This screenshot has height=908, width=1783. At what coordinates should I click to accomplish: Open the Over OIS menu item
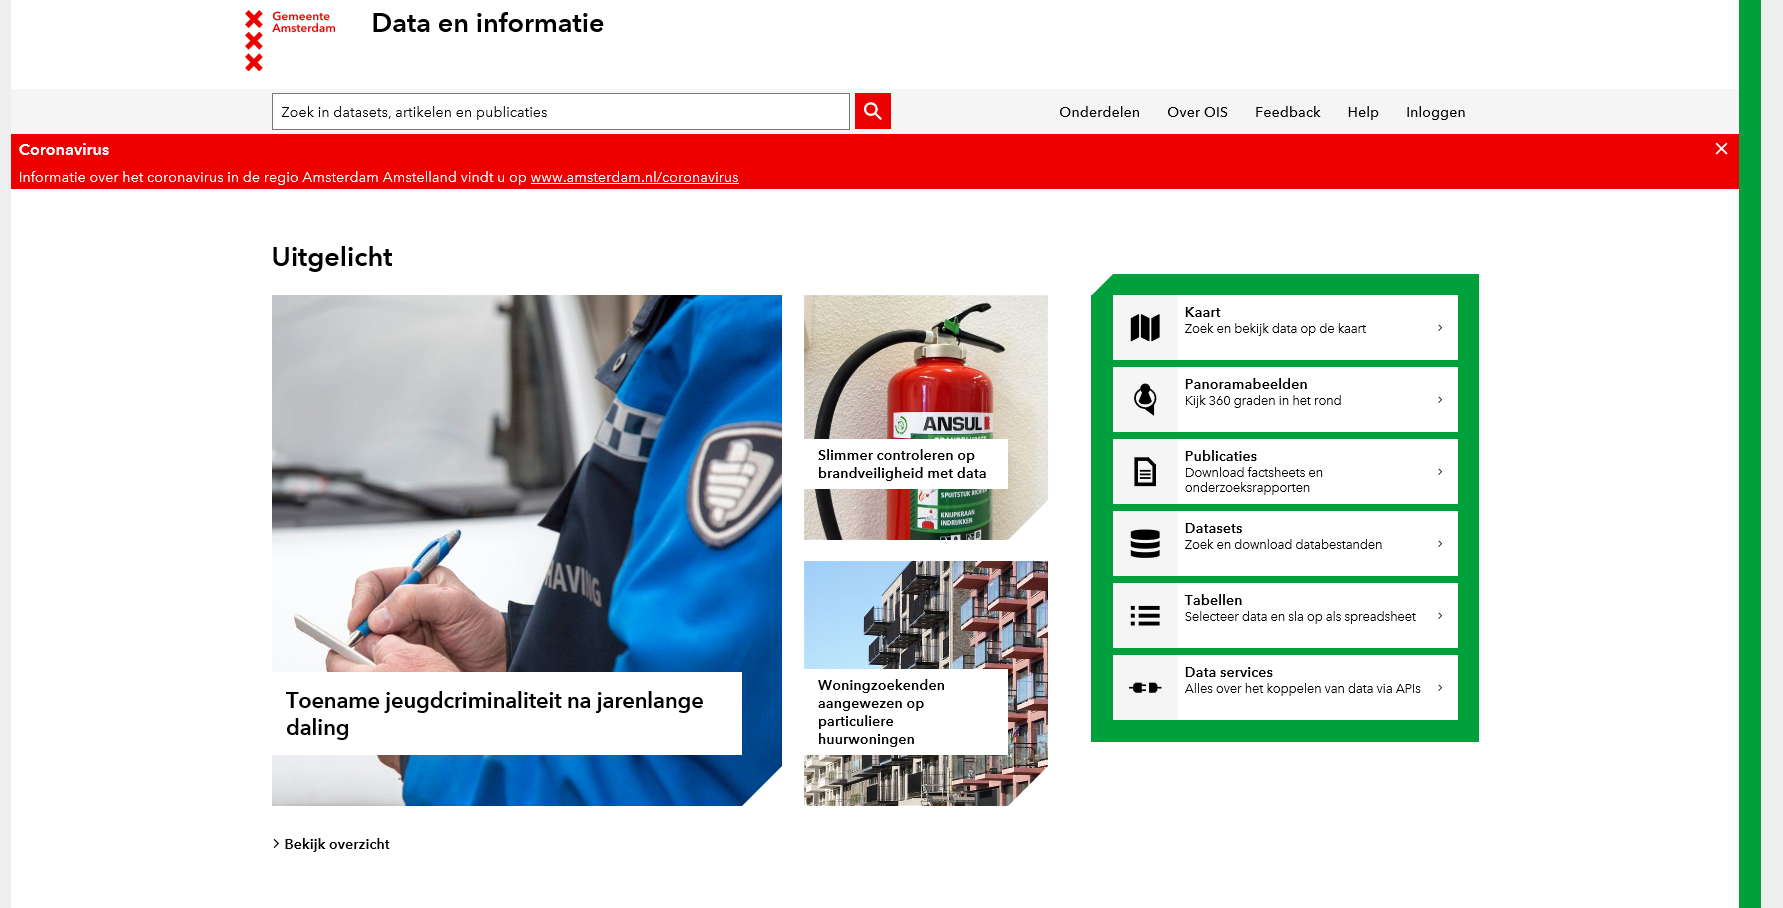coord(1197,112)
